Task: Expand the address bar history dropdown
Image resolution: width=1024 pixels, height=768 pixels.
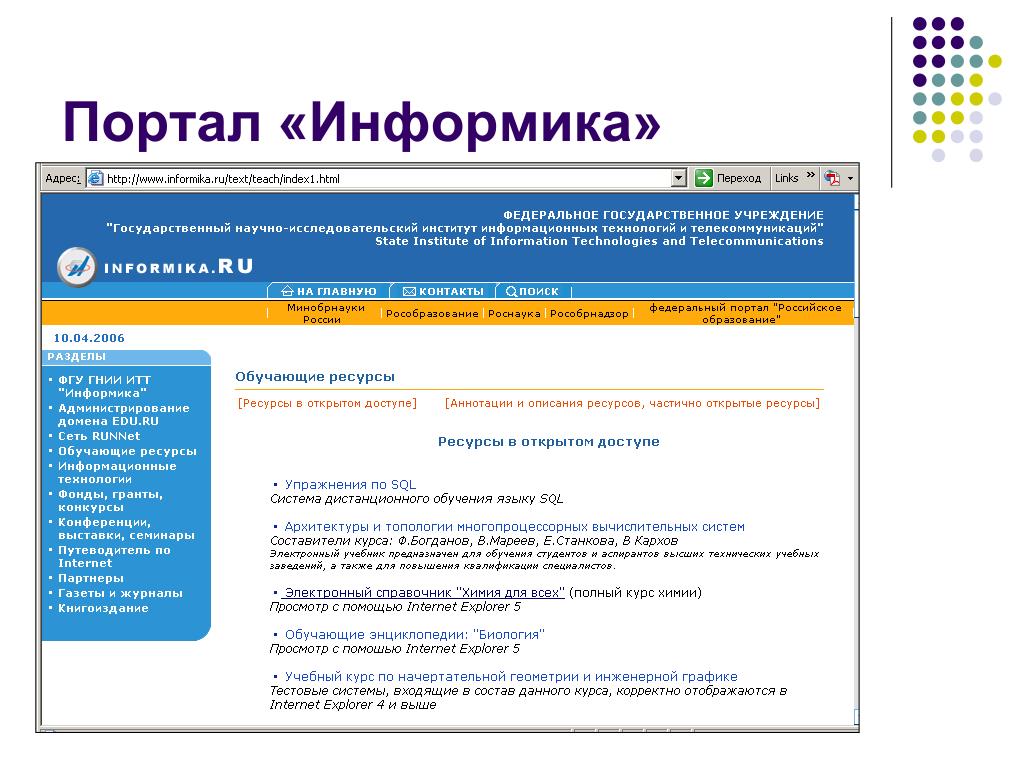Action: point(679,178)
